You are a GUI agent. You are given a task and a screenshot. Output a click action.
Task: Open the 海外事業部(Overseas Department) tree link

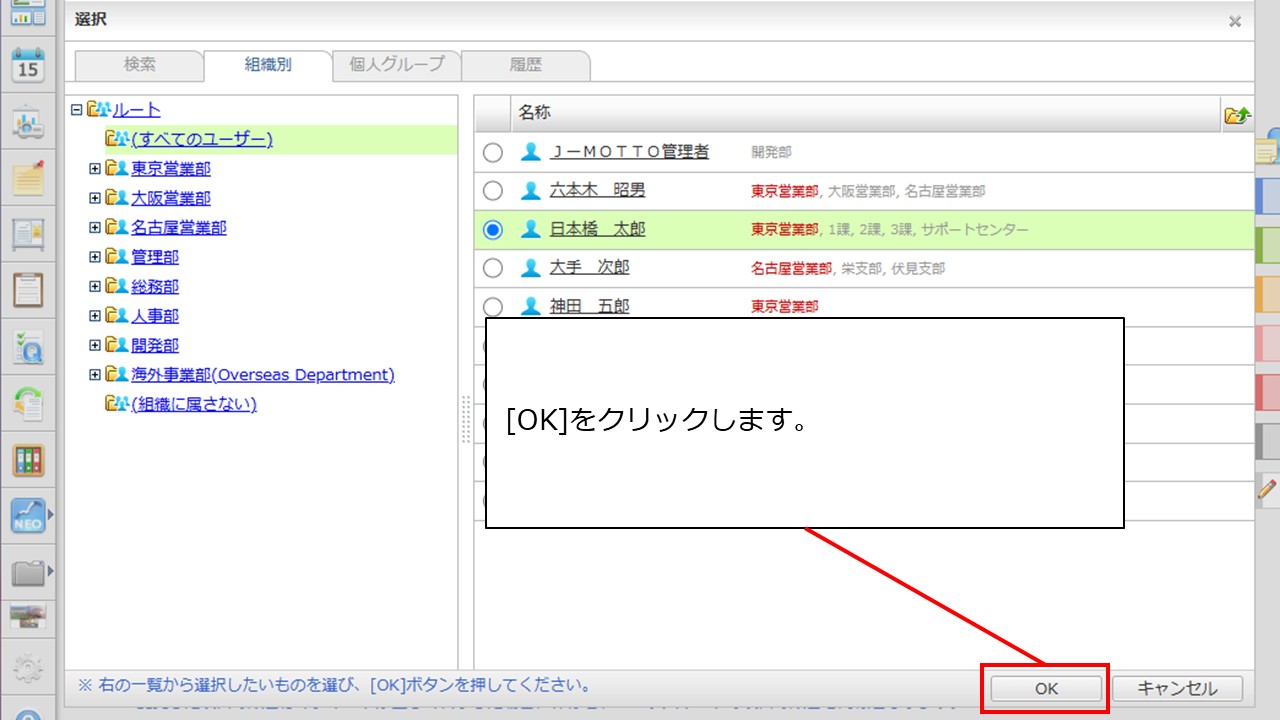[262, 375]
